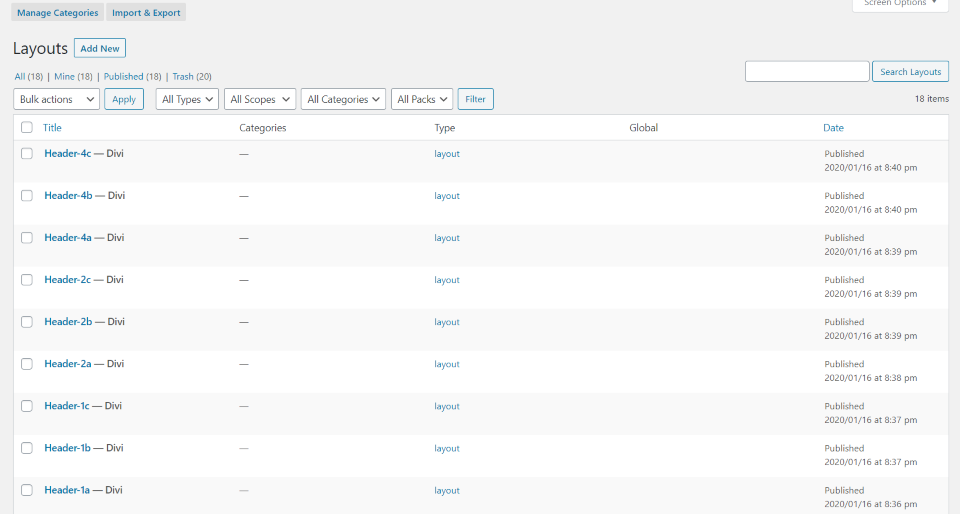Open the All Types dropdown
The image size is (960, 514).
pos(187,99)
